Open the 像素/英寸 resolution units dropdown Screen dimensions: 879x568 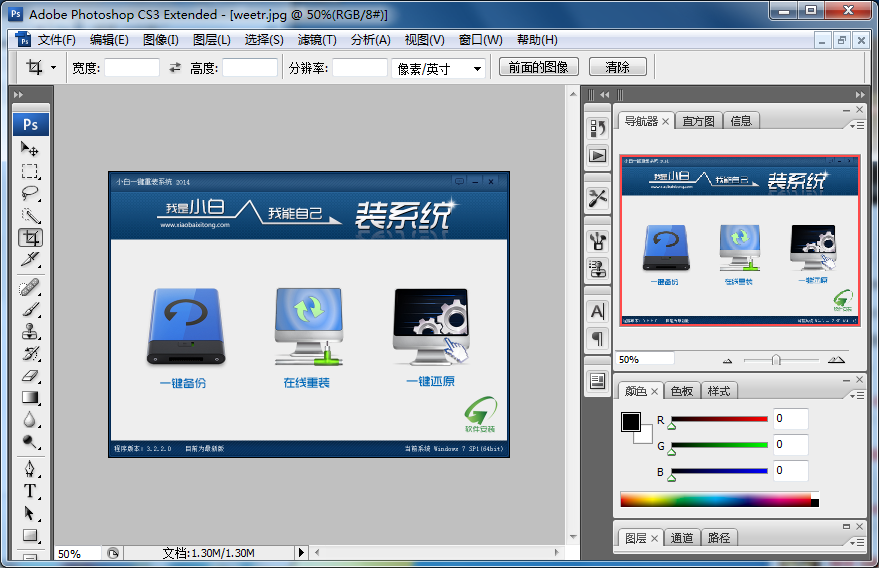pos(438,68)
